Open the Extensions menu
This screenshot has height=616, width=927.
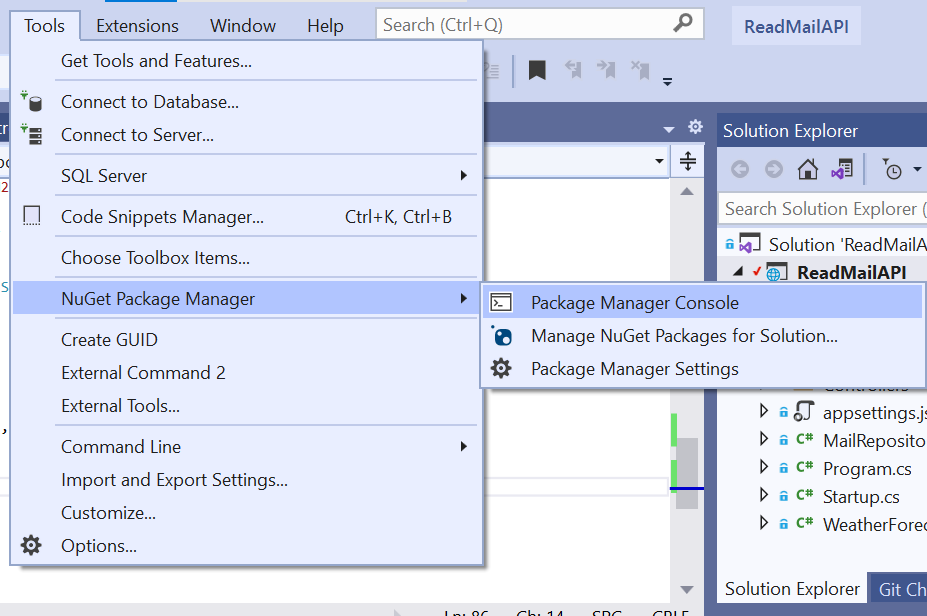(x=137, y=26)
